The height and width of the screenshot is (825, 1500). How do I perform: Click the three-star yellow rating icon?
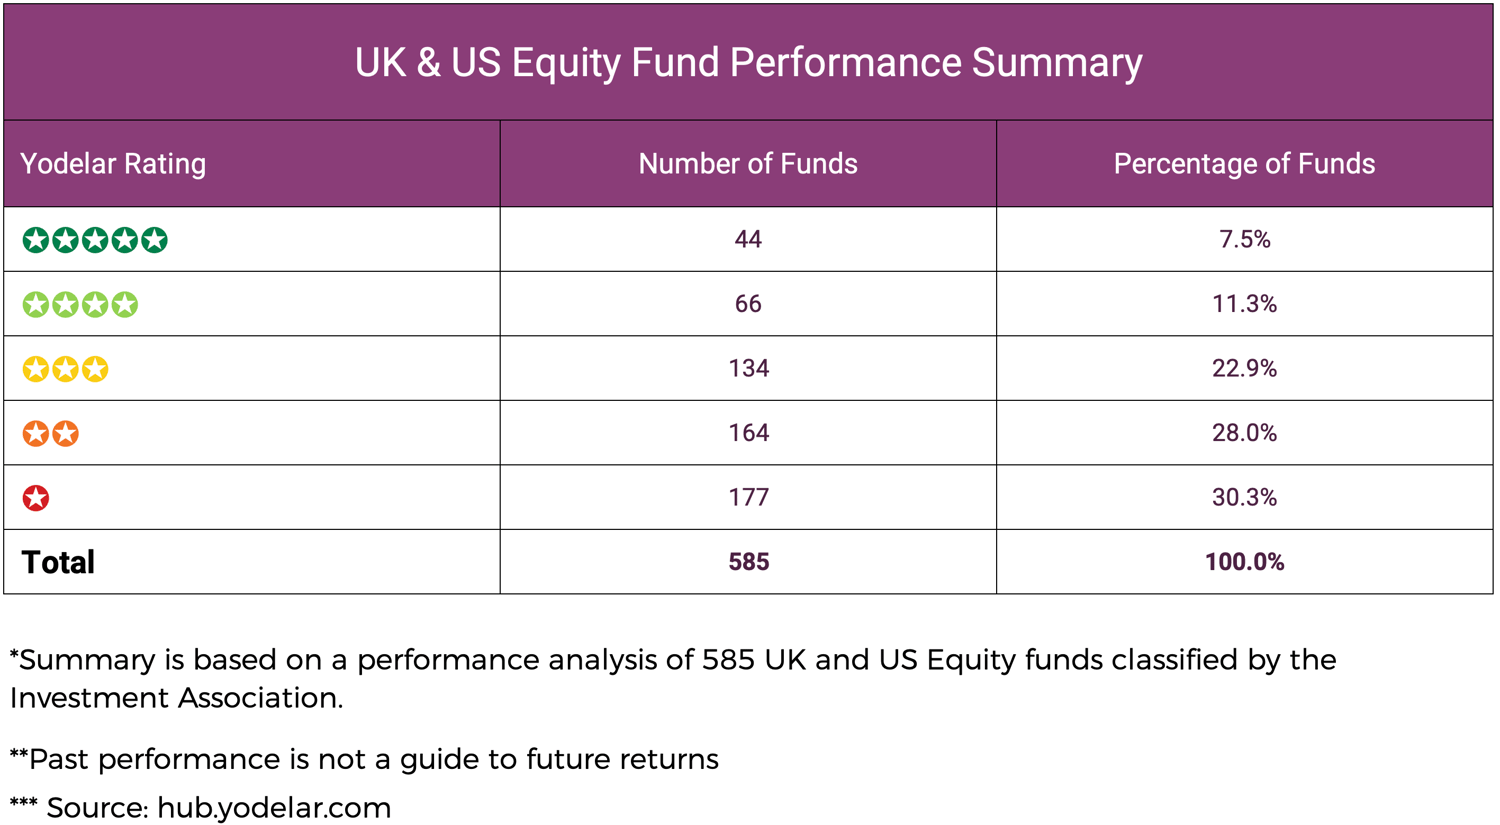[x=65, y=369]
